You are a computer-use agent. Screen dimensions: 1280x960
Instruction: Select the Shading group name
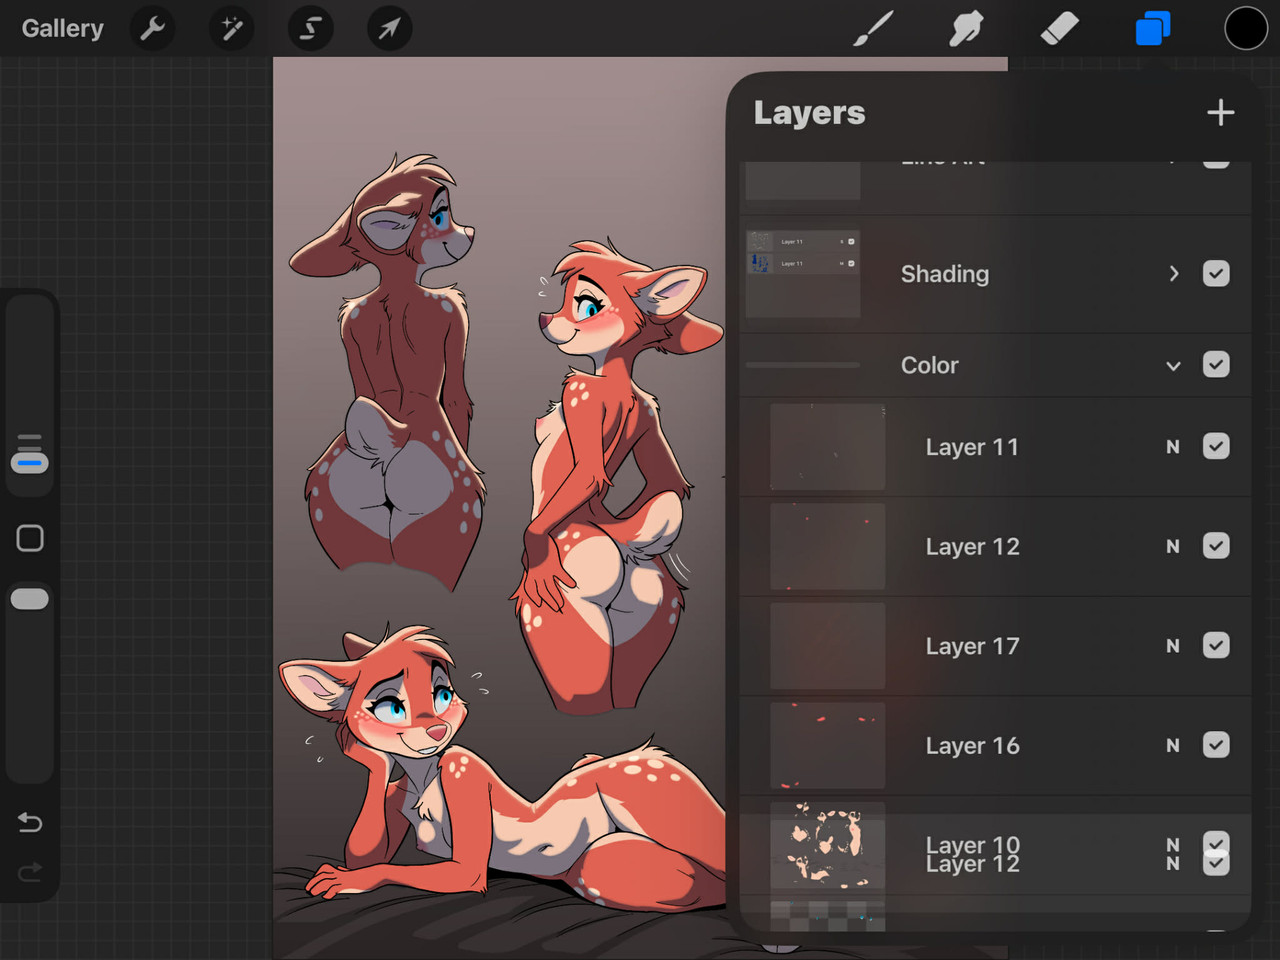pos(945,274)
